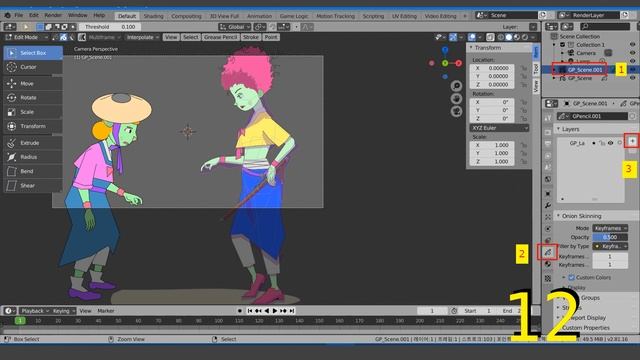Choose the Radius tool
Viewport: 640px width, 360px height.
pos(33,157)
